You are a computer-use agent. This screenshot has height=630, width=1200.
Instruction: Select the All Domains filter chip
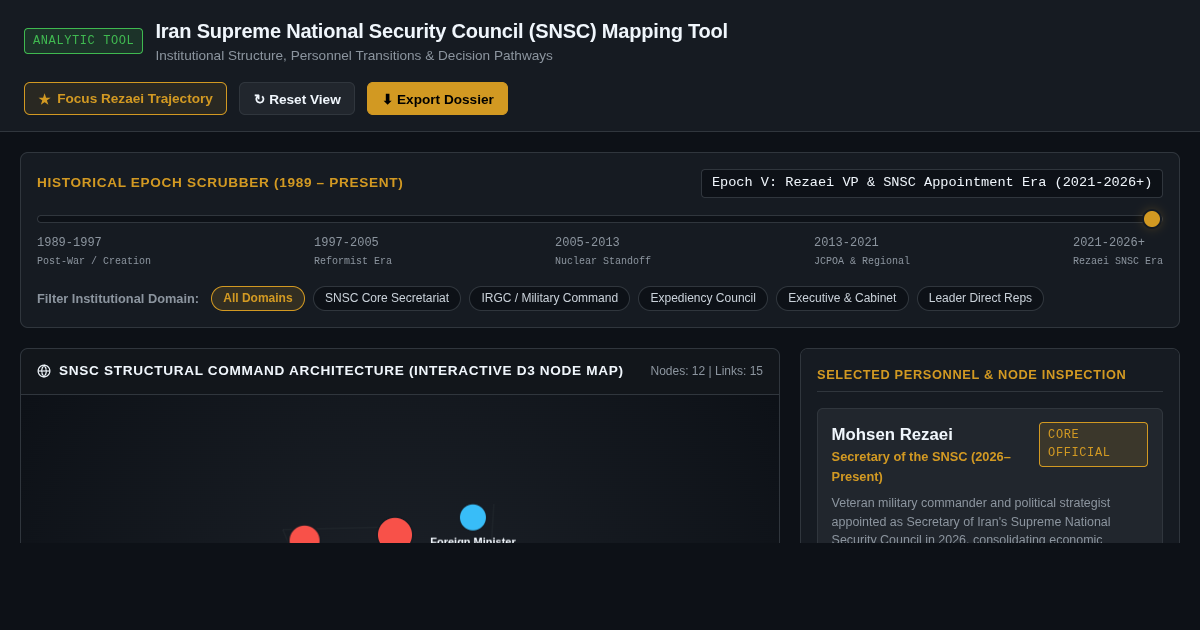[258, 298]
